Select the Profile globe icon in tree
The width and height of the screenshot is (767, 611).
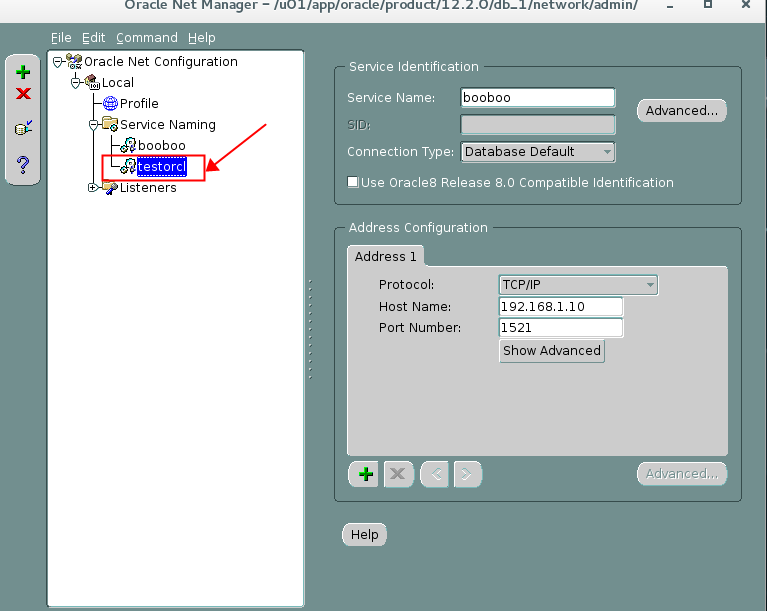pyautogui.click(x=110, y=104)
